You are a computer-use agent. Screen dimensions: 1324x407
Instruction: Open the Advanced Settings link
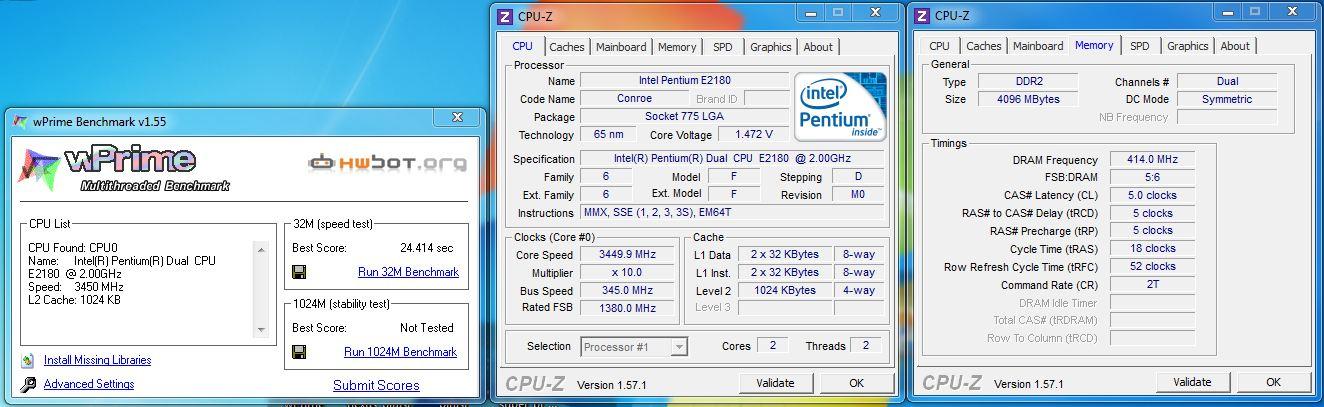coord(89,384)
